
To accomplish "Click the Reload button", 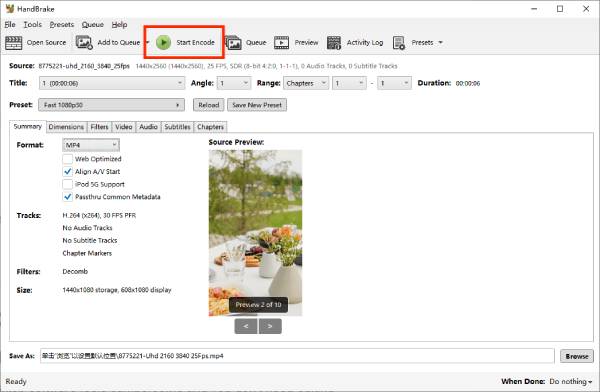I will 209,105.
